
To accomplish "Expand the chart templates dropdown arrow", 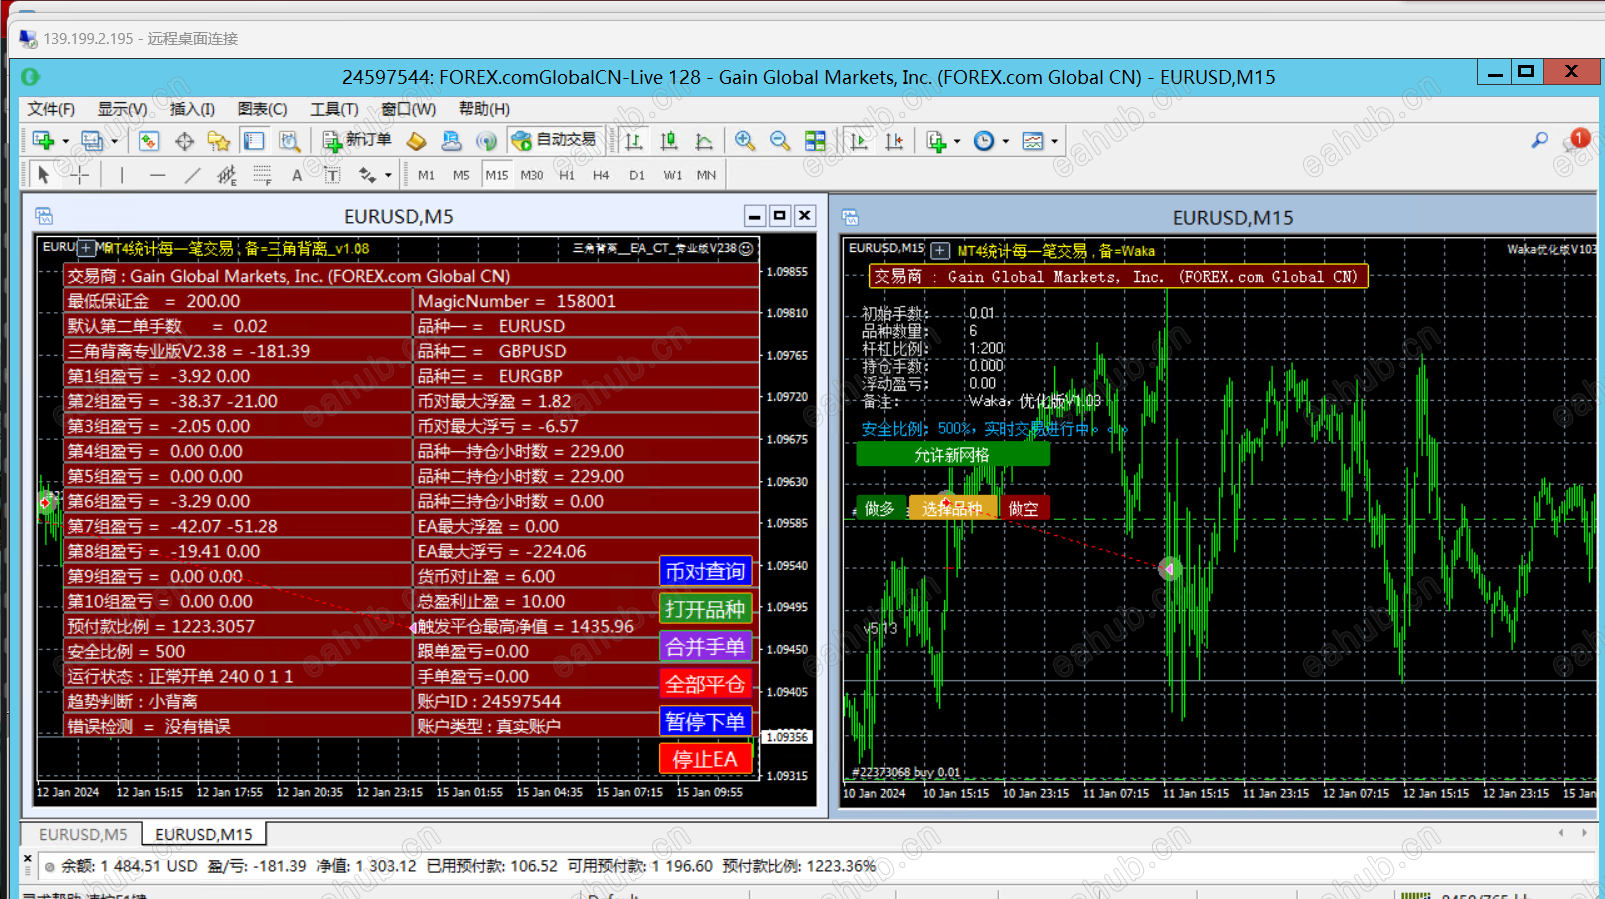I will click(1055, 141).
